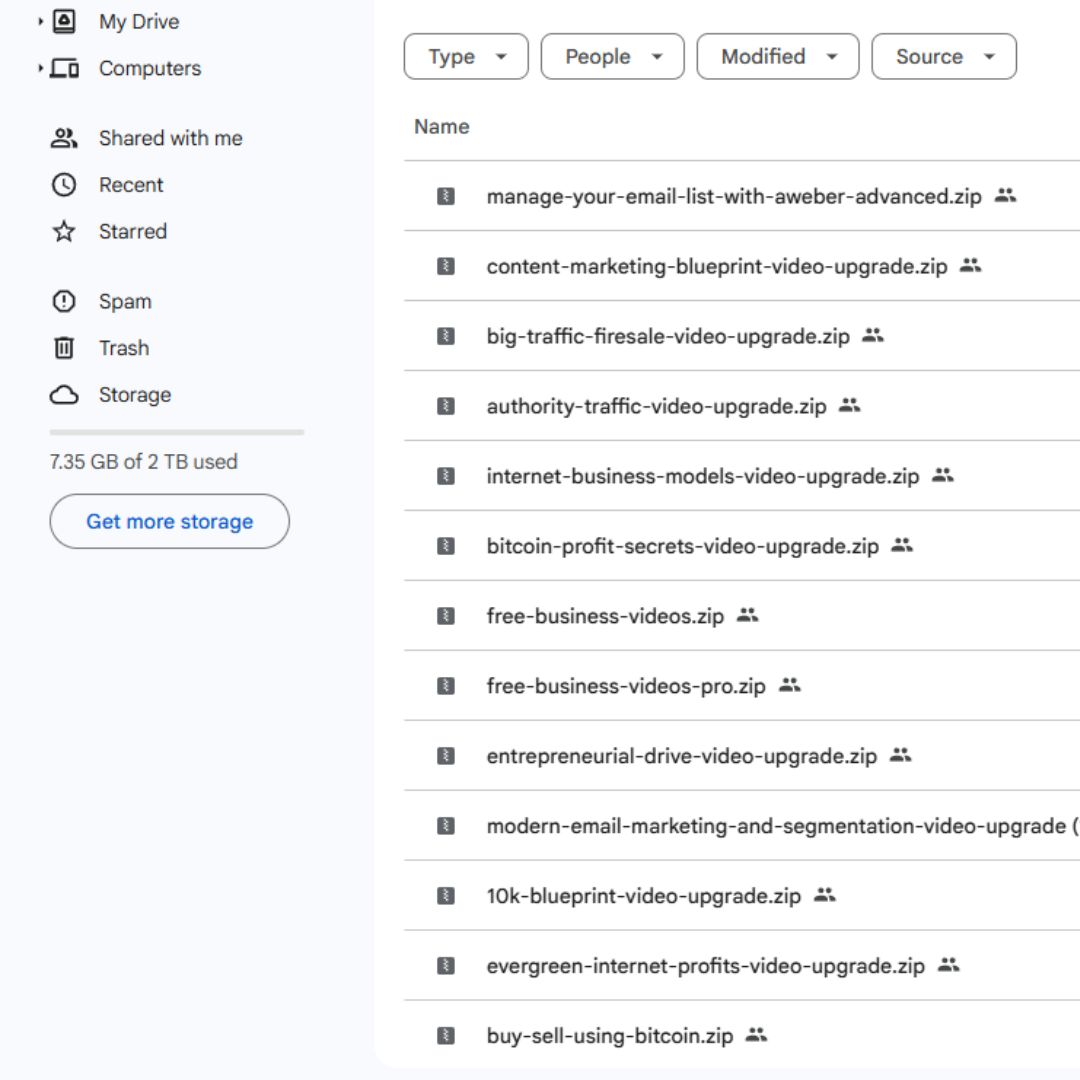Open the Modified filter dropdown
The height and width of the screenshot is (1080, 1080).
coord(777,57)
